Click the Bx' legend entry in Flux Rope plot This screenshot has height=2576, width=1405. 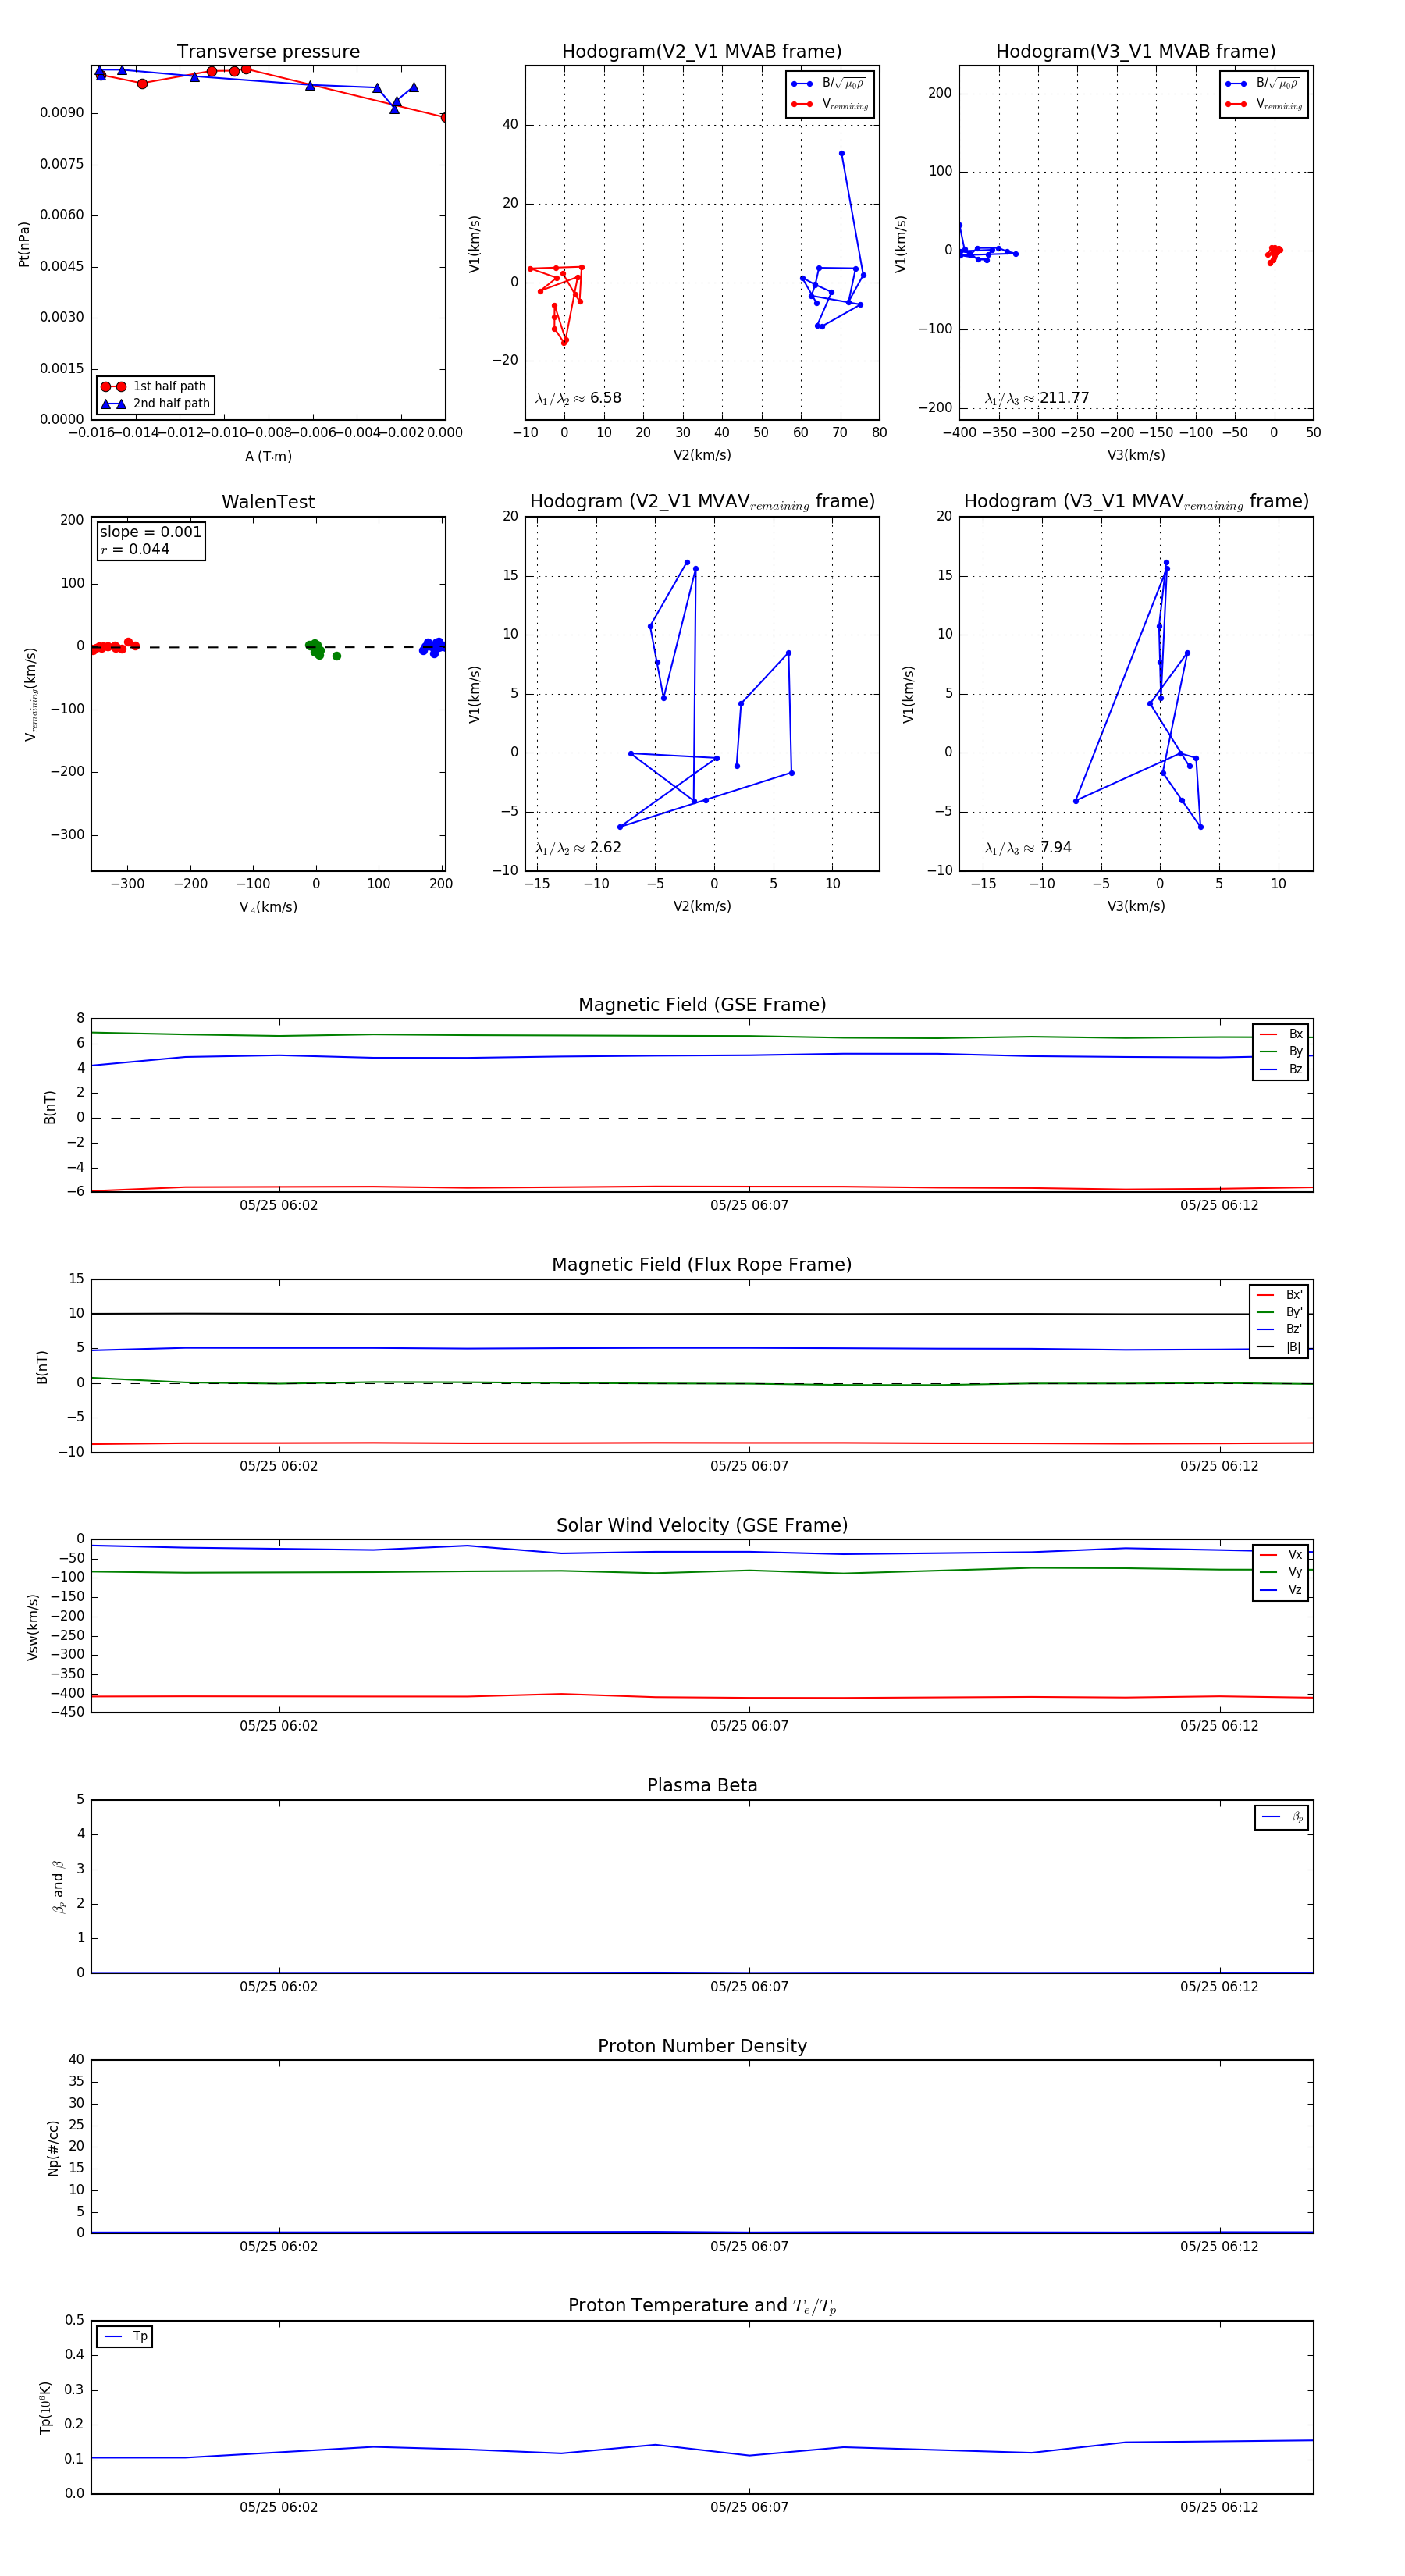1279,1295
